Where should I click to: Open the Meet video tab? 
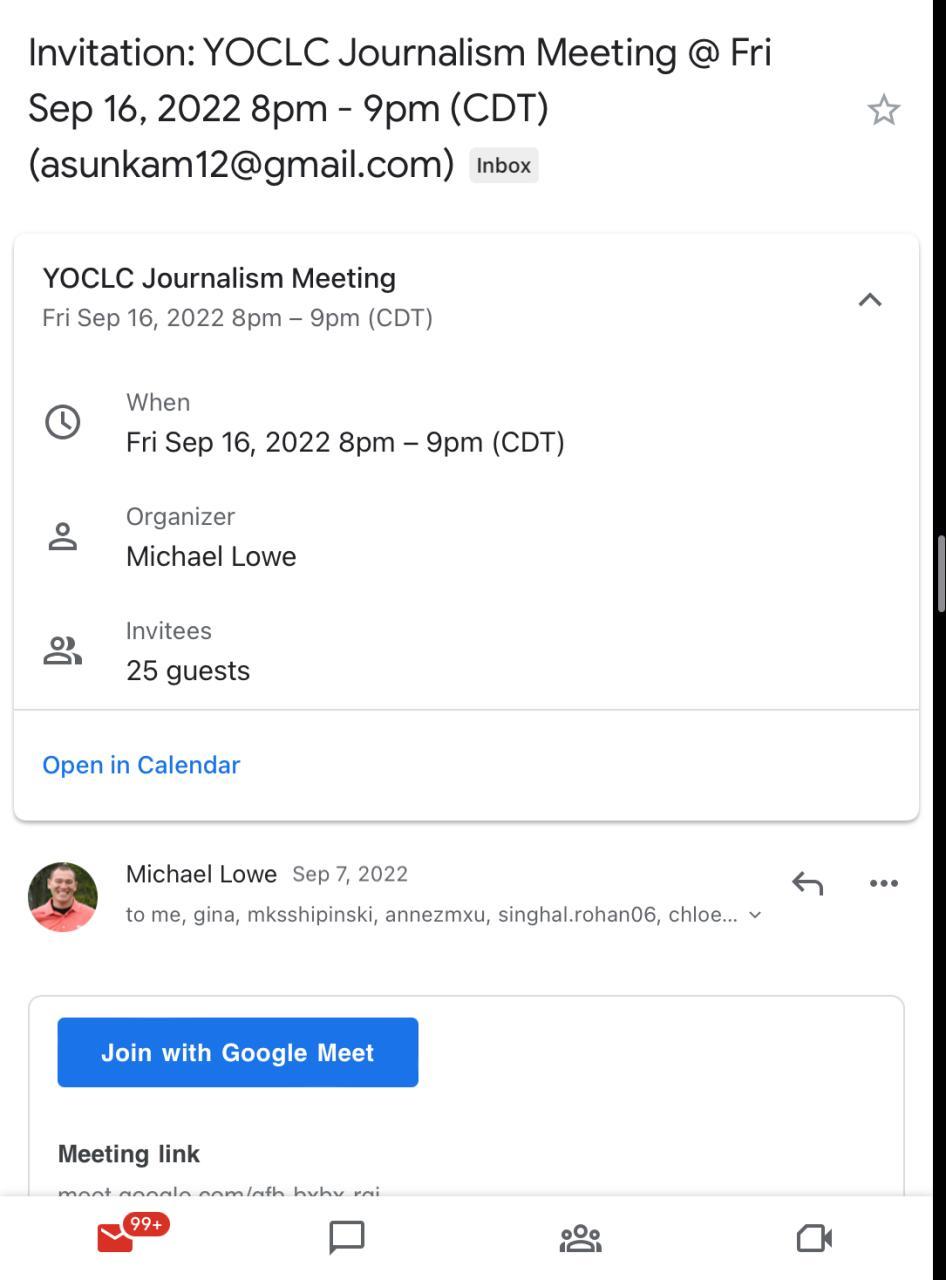(814, 1239)
